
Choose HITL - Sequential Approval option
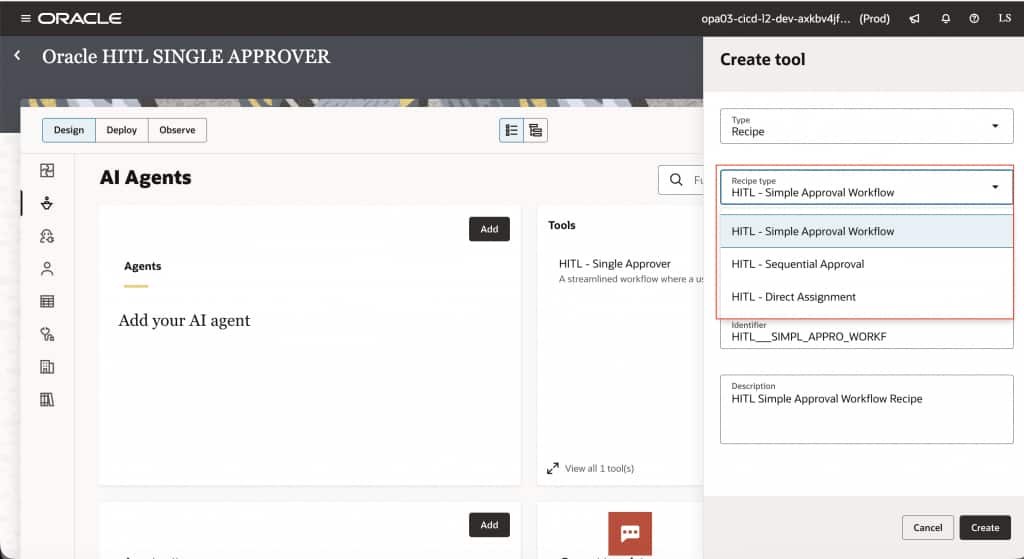(x=867, y=264)
